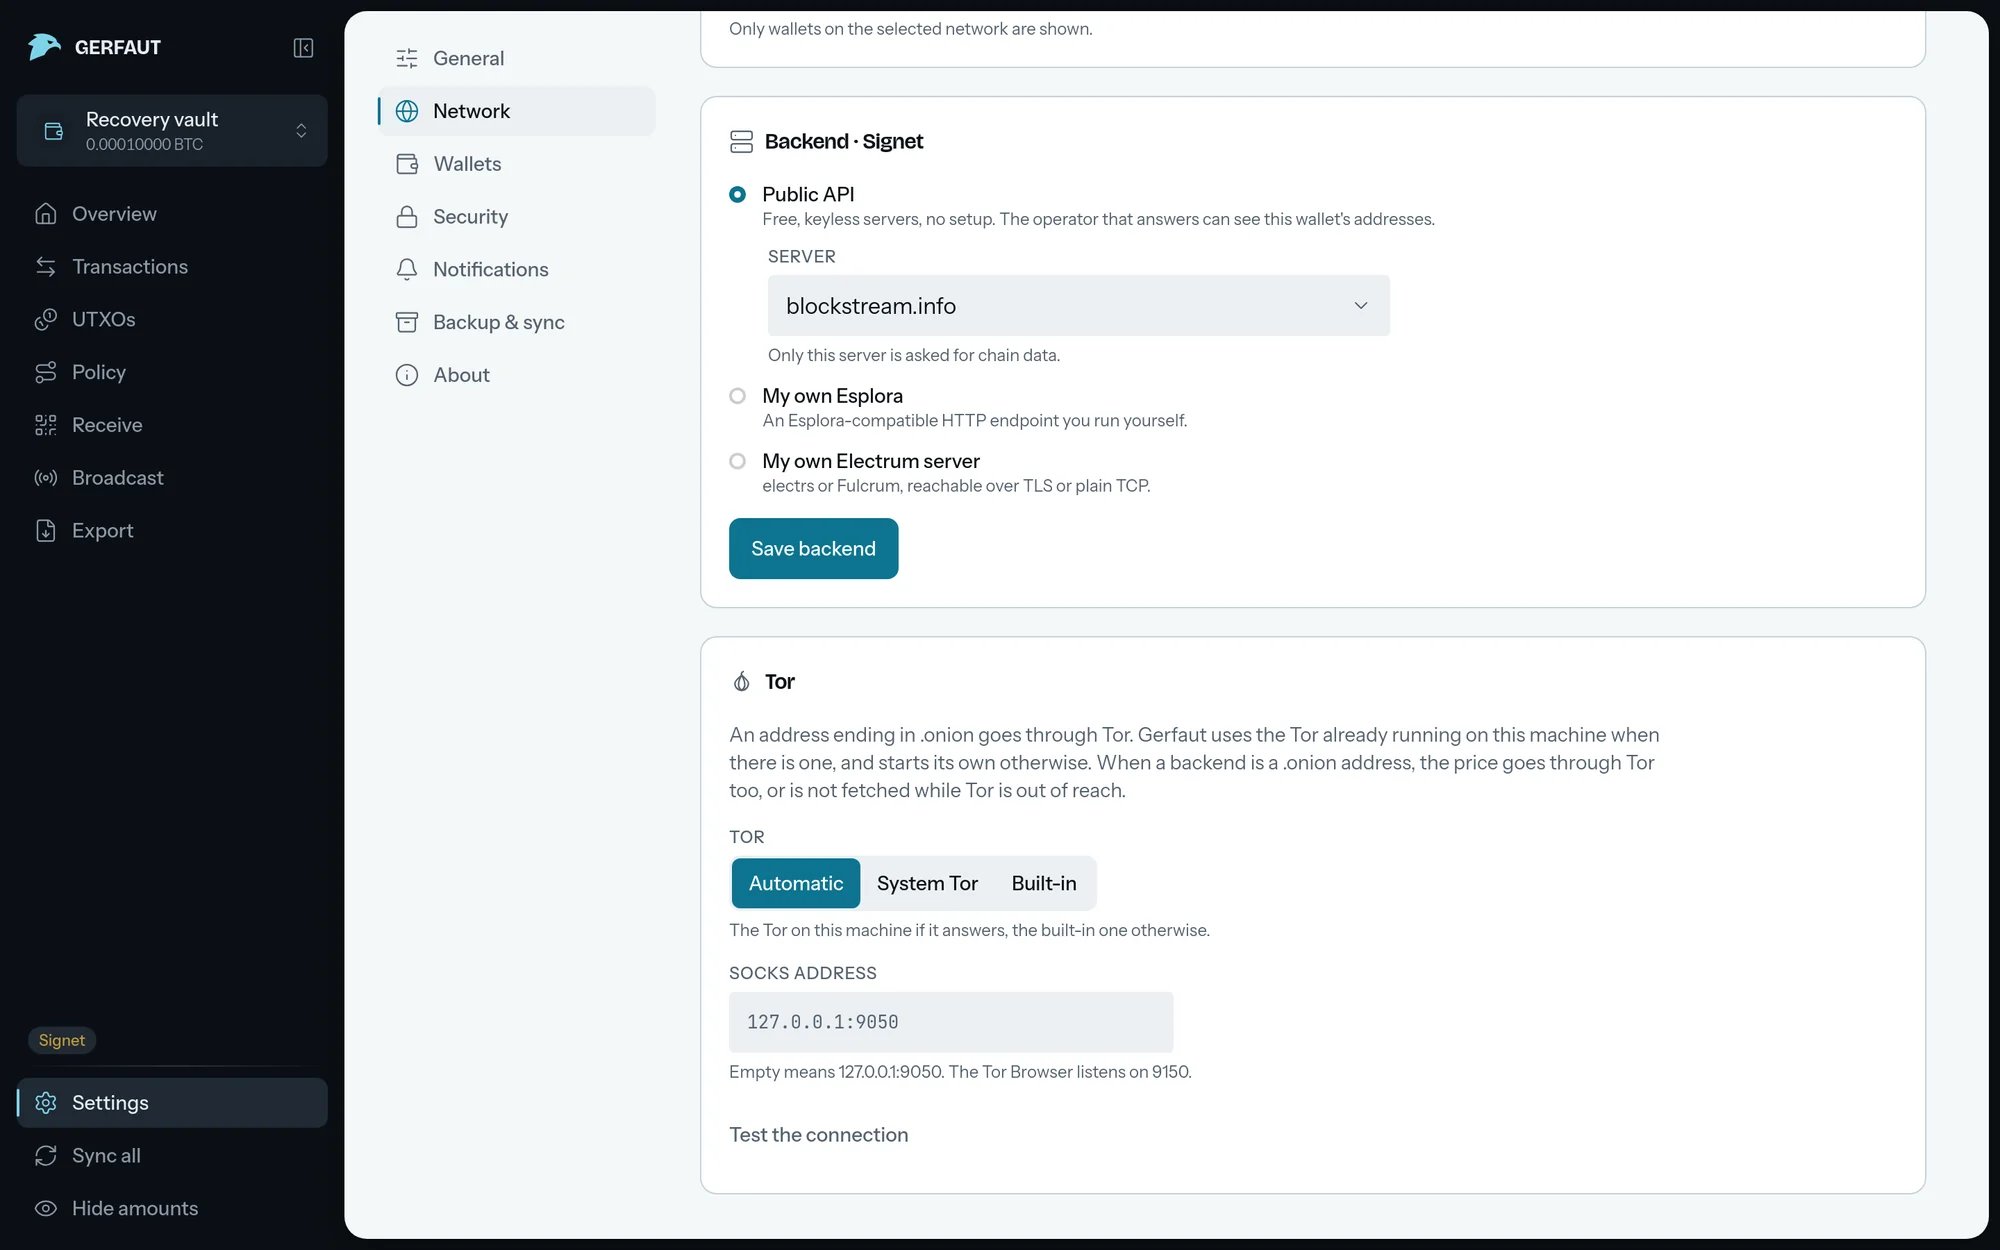Click the Transactions arrows icon
Screen dimensions: 2000x1250
[x=46, y=267]
